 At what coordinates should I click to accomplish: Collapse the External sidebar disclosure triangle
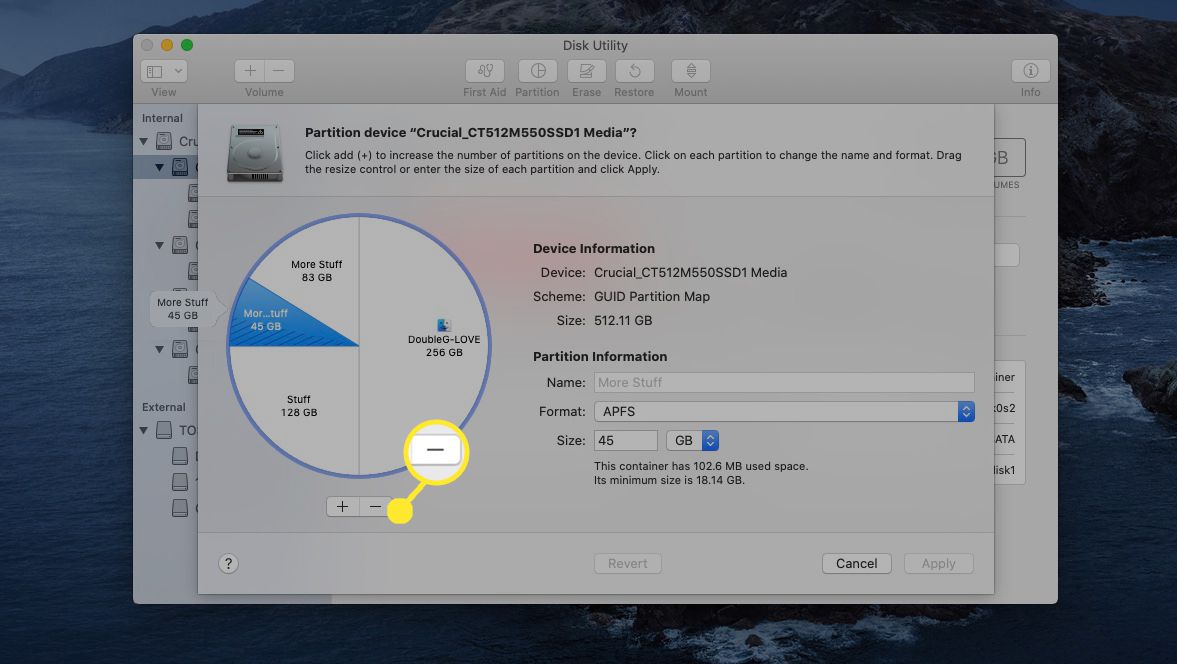tap(145, 431)
